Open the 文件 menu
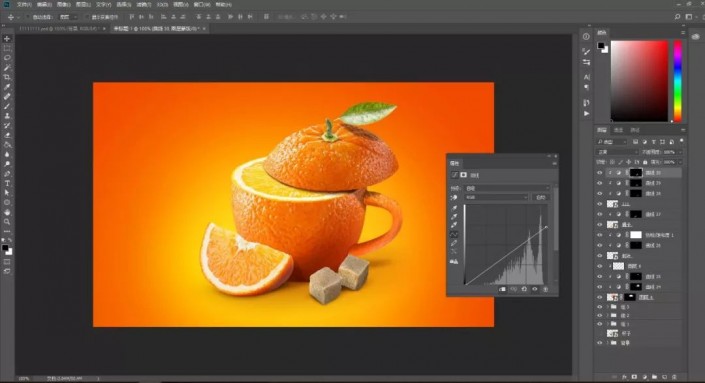The height and width of the screenshot is (383, 705). 24,4
